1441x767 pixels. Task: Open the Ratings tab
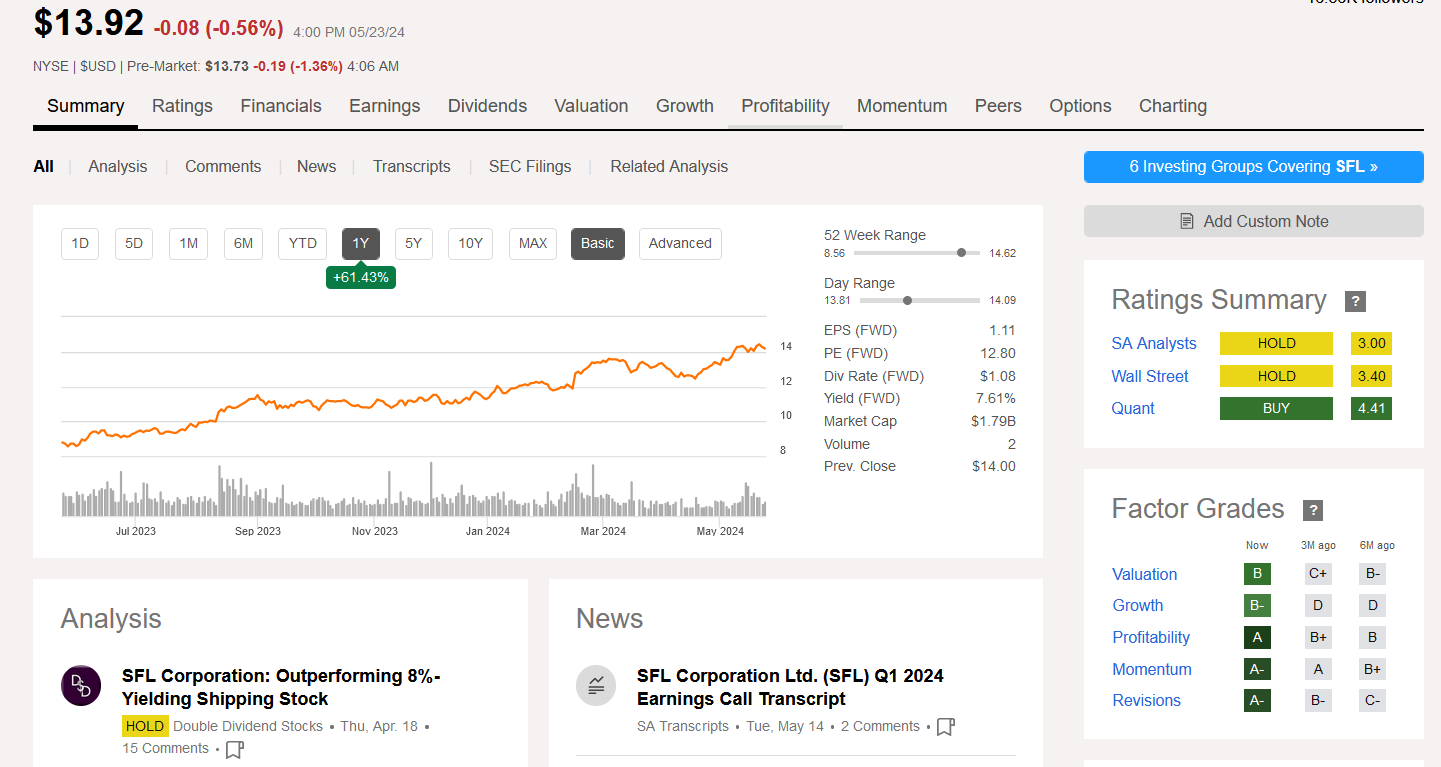point(182,106)
